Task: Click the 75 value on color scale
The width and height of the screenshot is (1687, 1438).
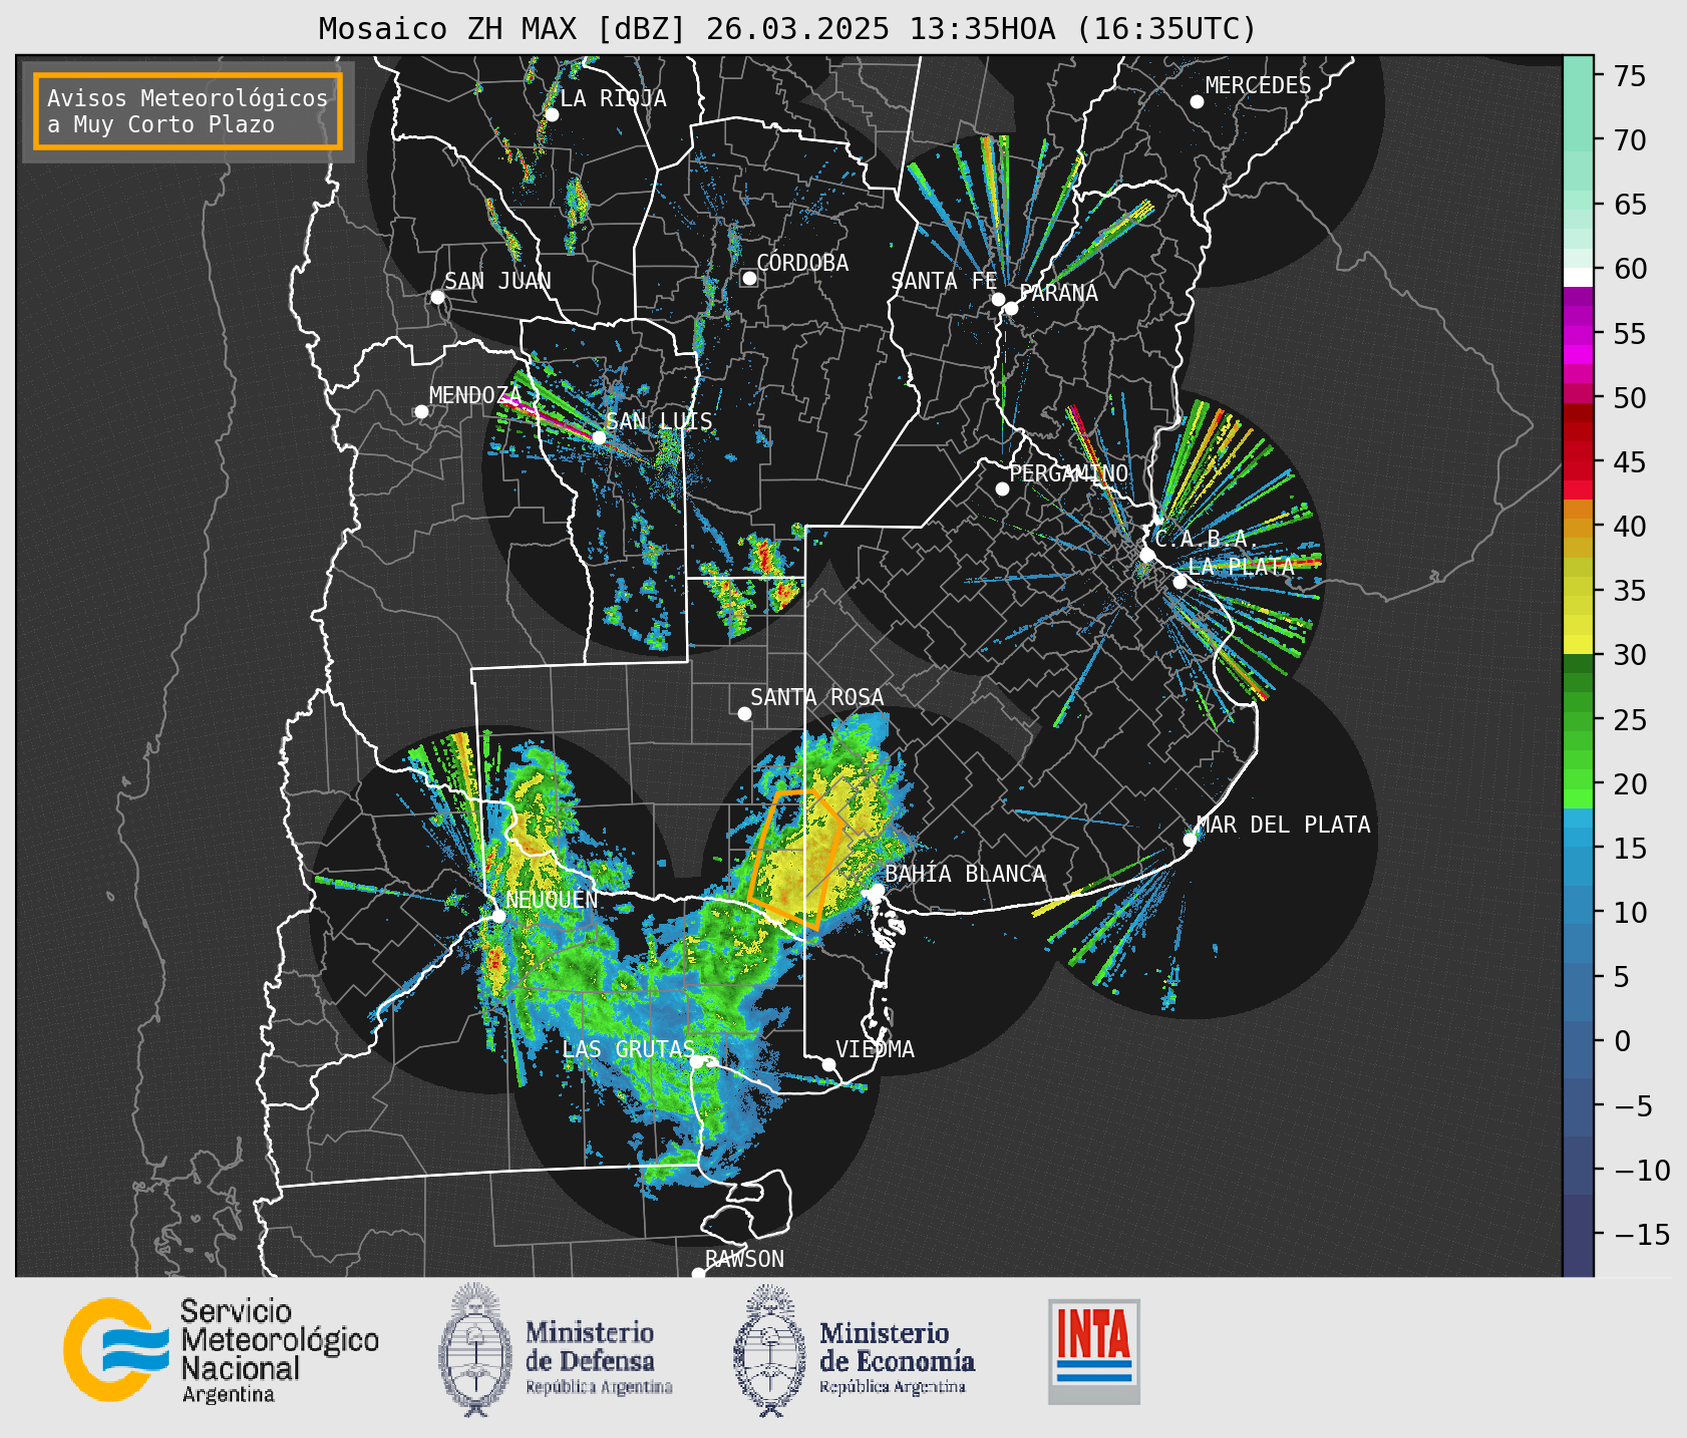Action: (x=1629, y=76)
